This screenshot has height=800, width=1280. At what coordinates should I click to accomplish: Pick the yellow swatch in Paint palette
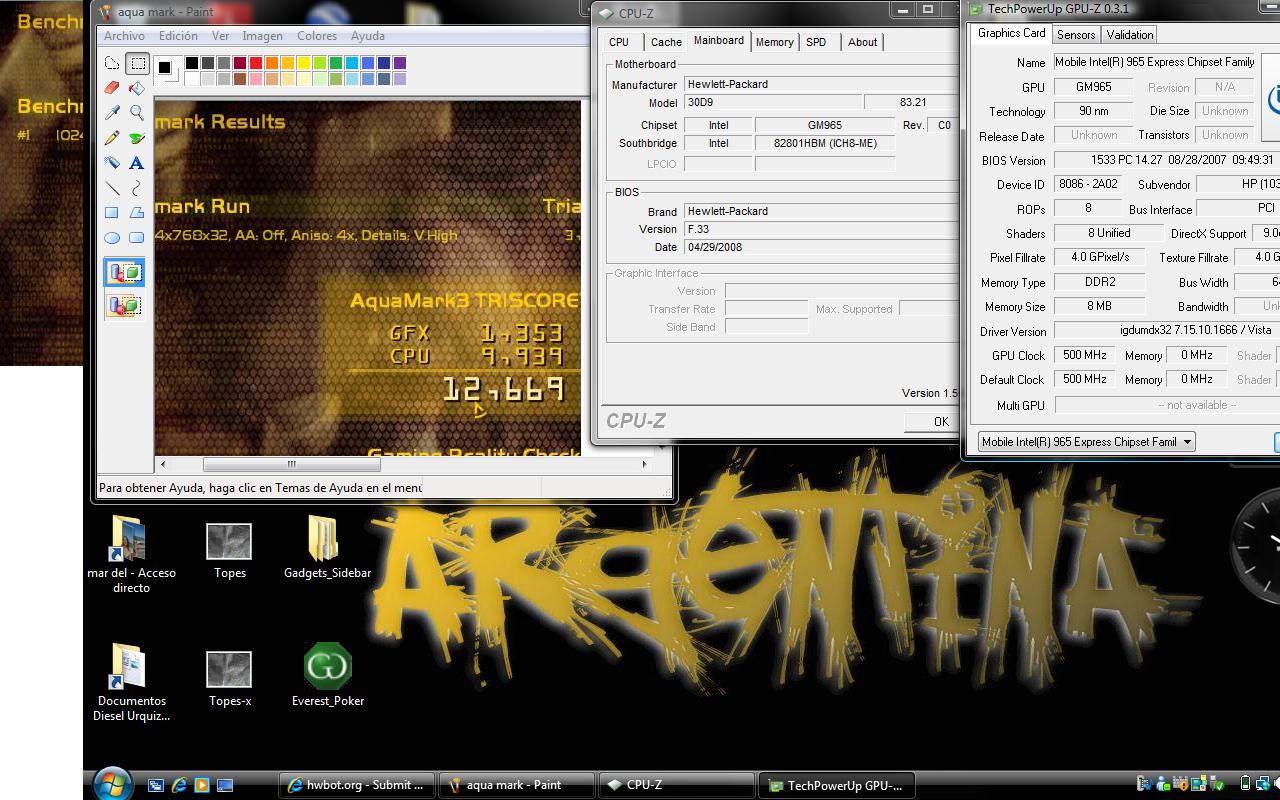[x=303, y=63]
